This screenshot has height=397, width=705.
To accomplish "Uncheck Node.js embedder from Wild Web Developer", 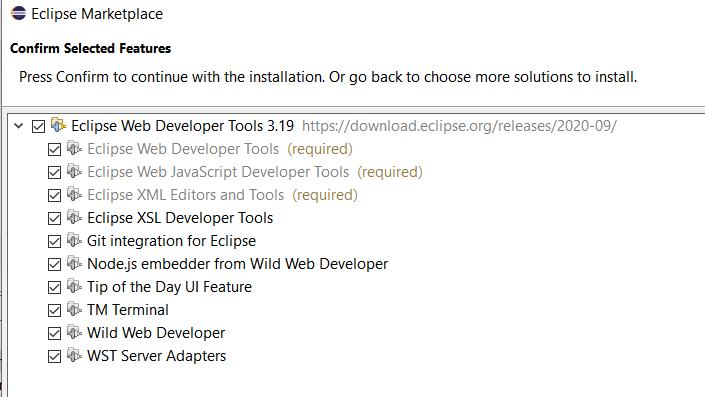I will 54,264.
